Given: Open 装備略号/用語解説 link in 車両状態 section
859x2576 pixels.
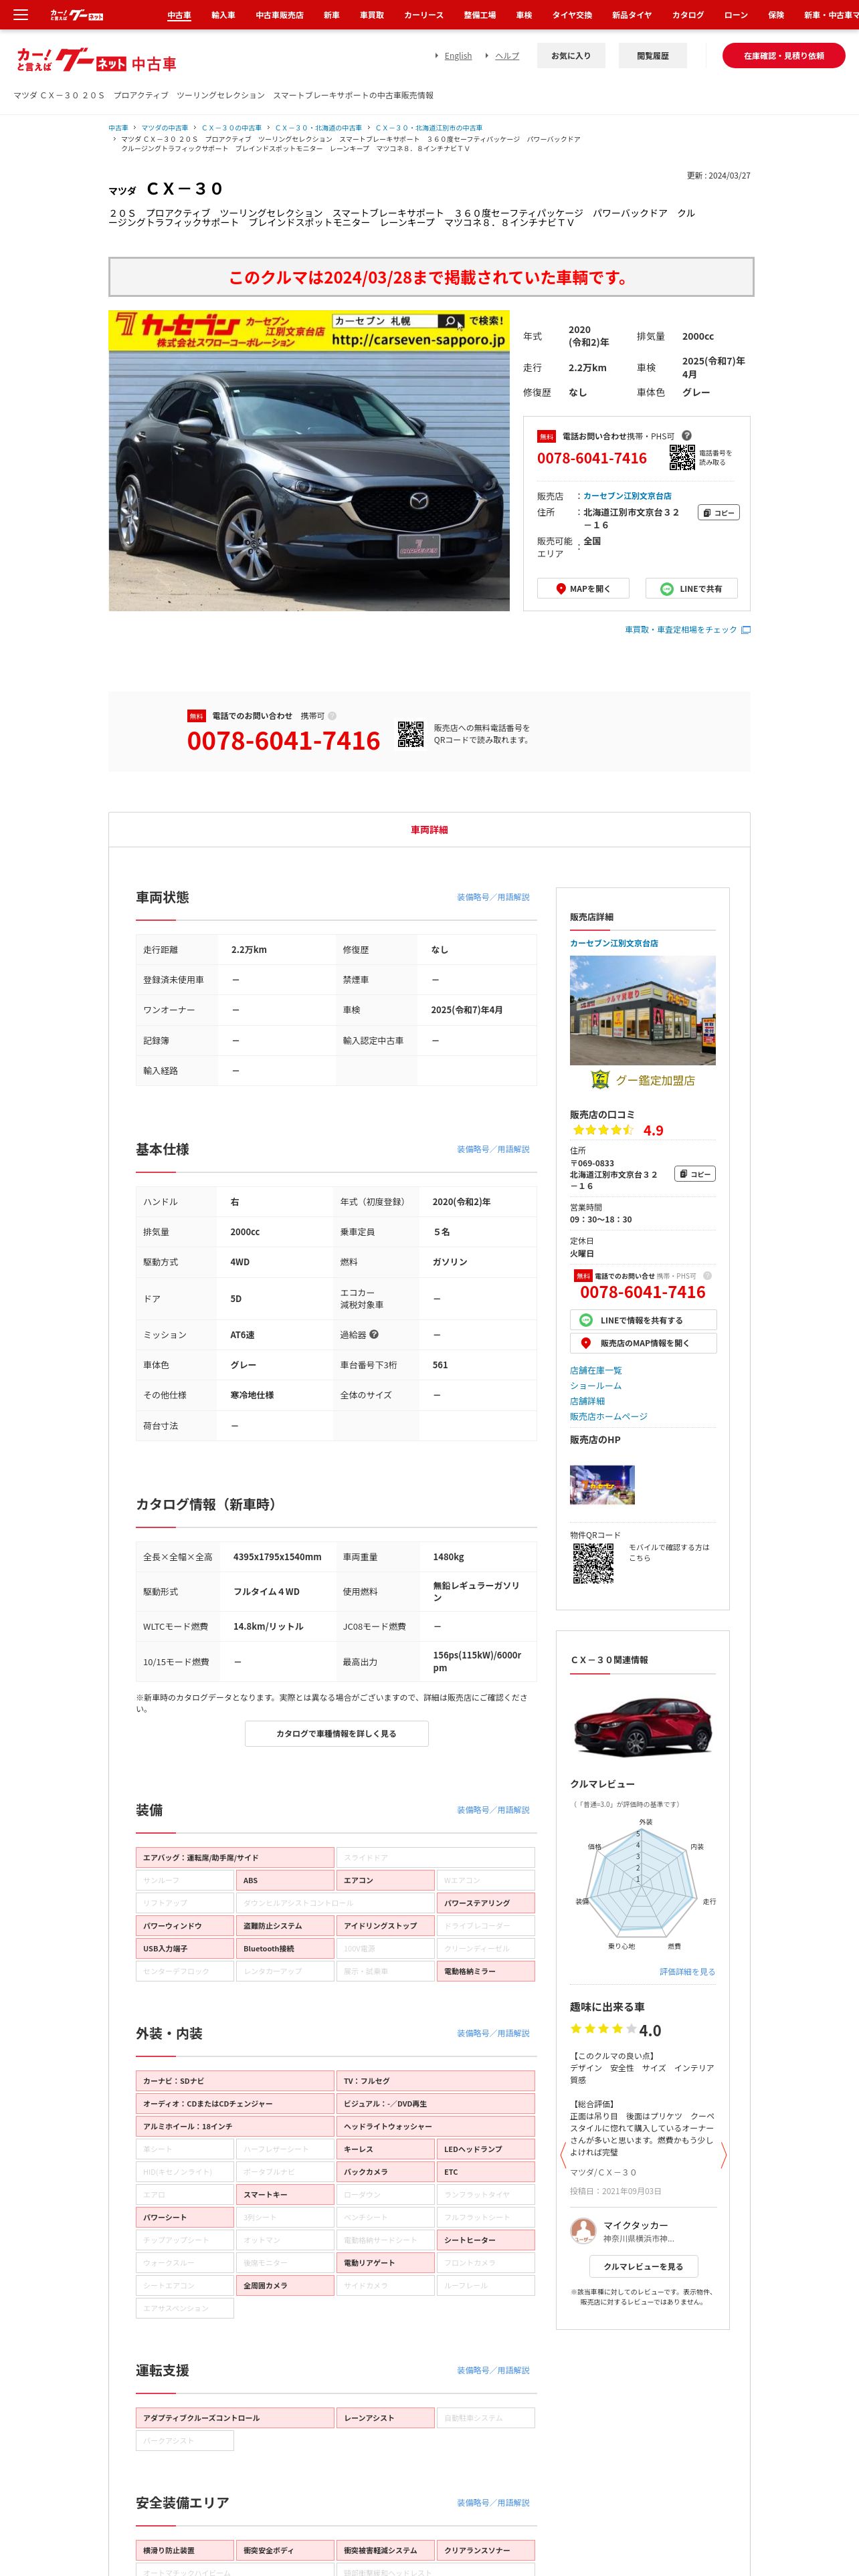Looking at the screenshot, I should pos(493,897).
